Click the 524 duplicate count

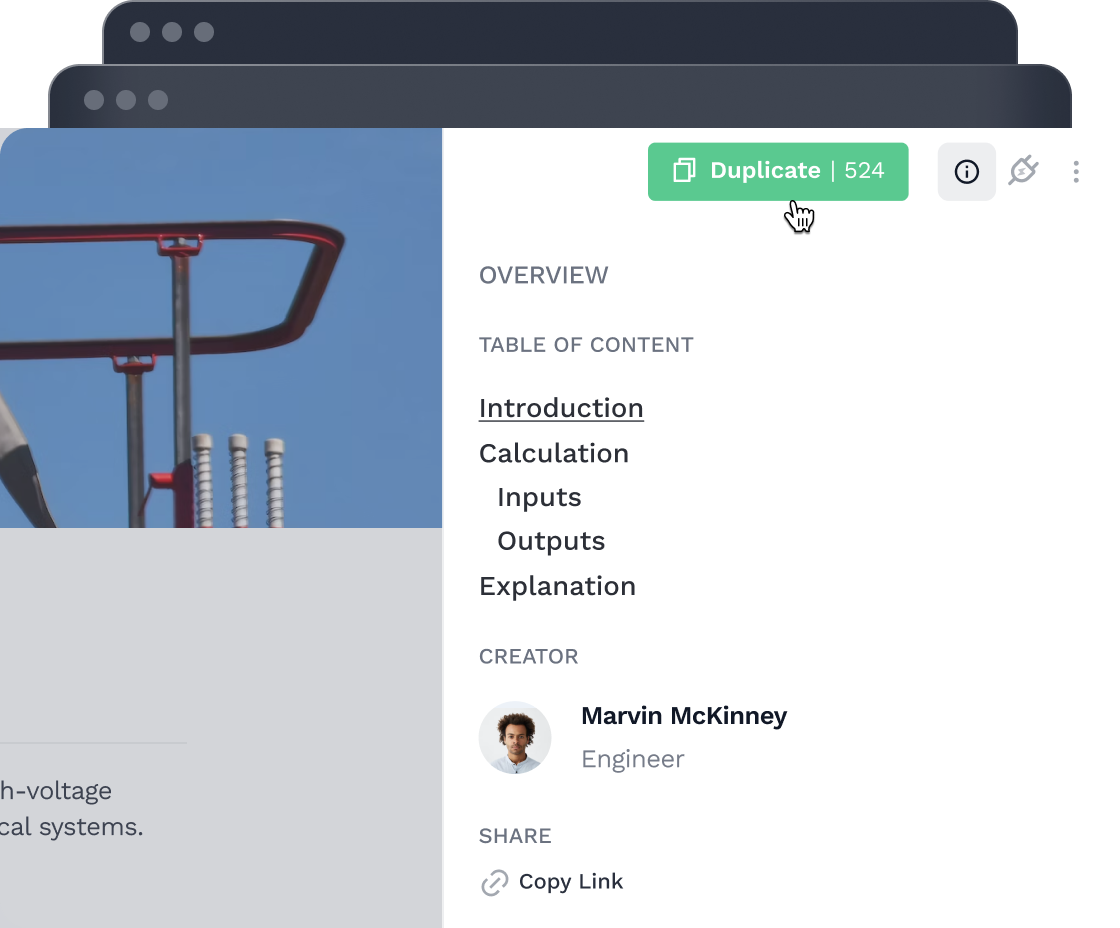click(864, 171)
